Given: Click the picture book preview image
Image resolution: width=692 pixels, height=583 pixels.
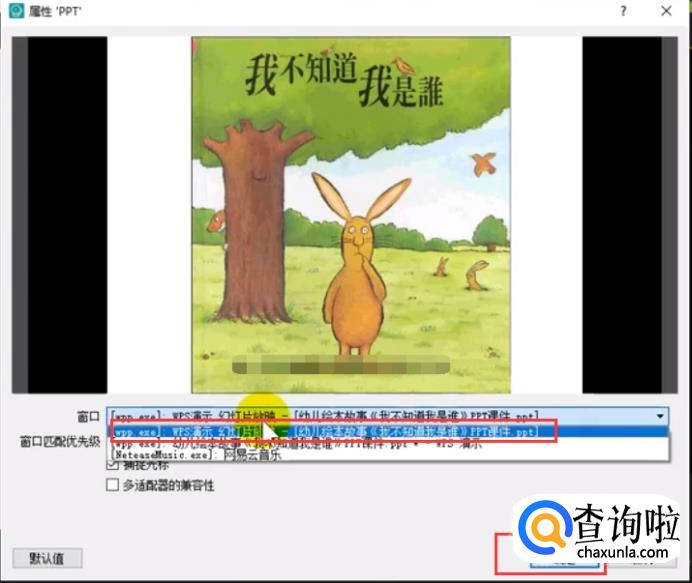Looking at the screenshot, I should click(x=350, y=214).
